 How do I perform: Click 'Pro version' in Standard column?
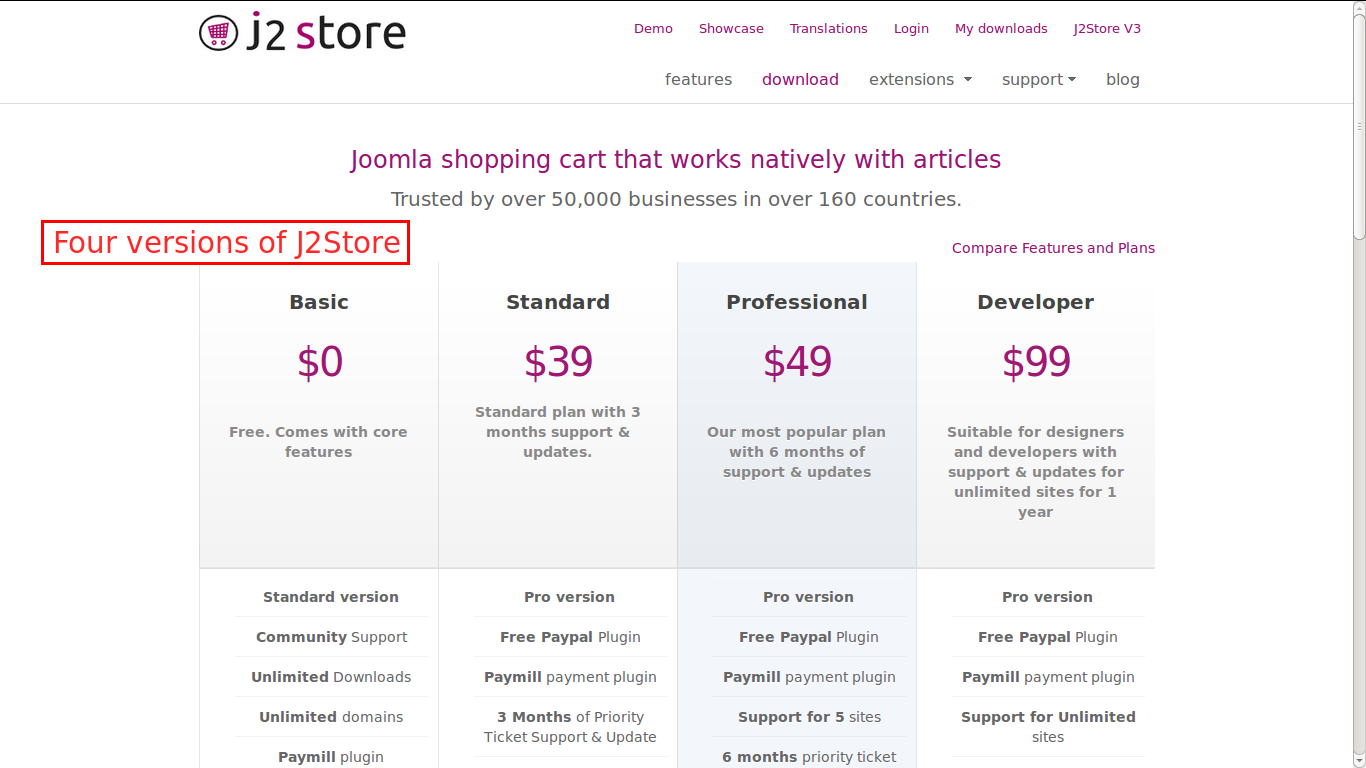coord(570,597)
